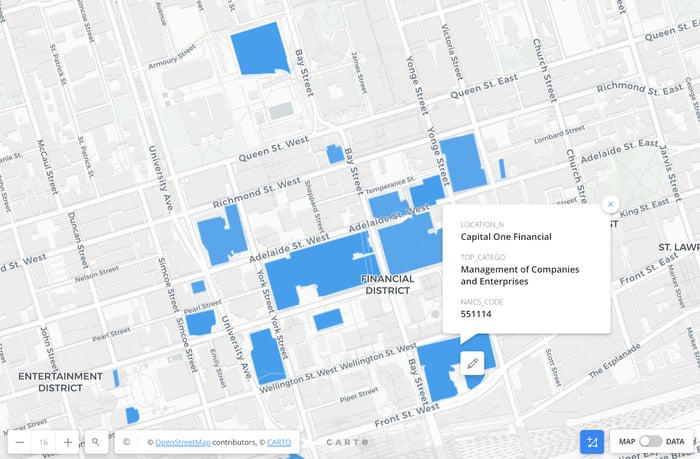
Task: Click the LOCATION_N field label
Action: [x=482, y=225]
